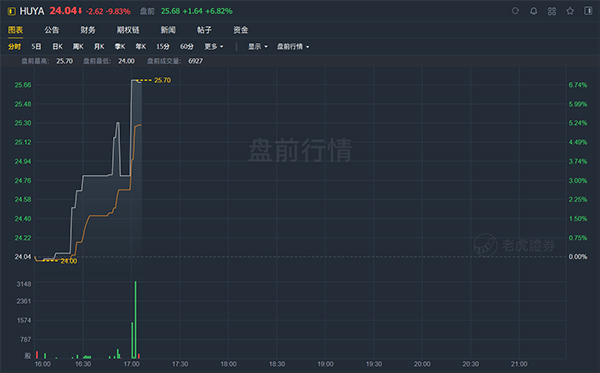600x373 pixels.
Task: Click the four-squares layout grid icon
Action: click(552, 11)
